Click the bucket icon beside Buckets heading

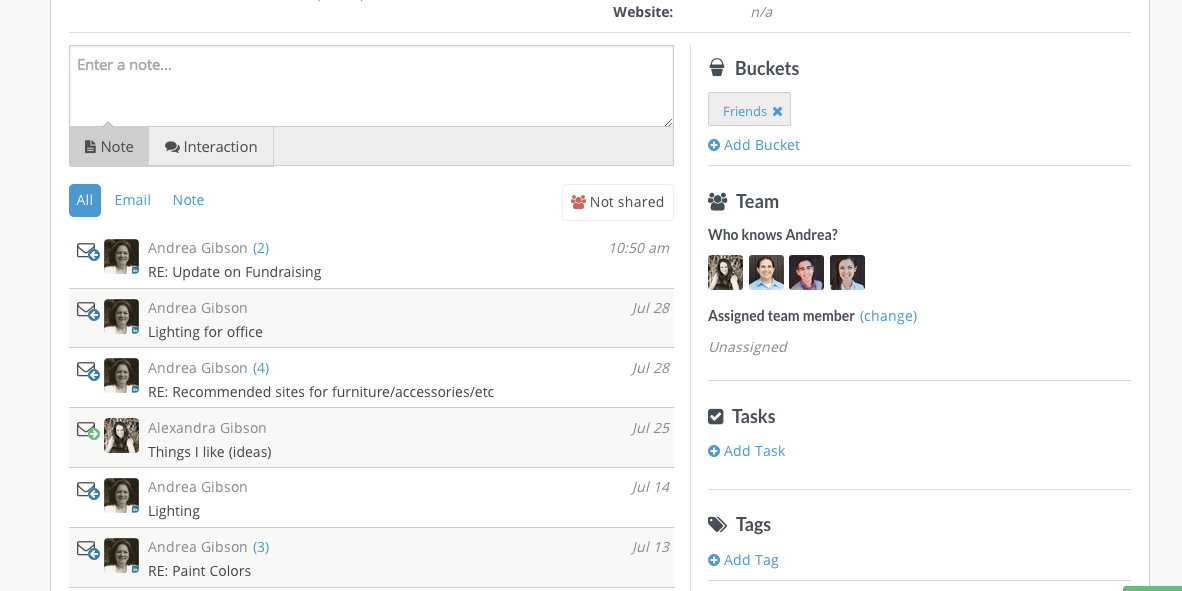pos(717,68)
